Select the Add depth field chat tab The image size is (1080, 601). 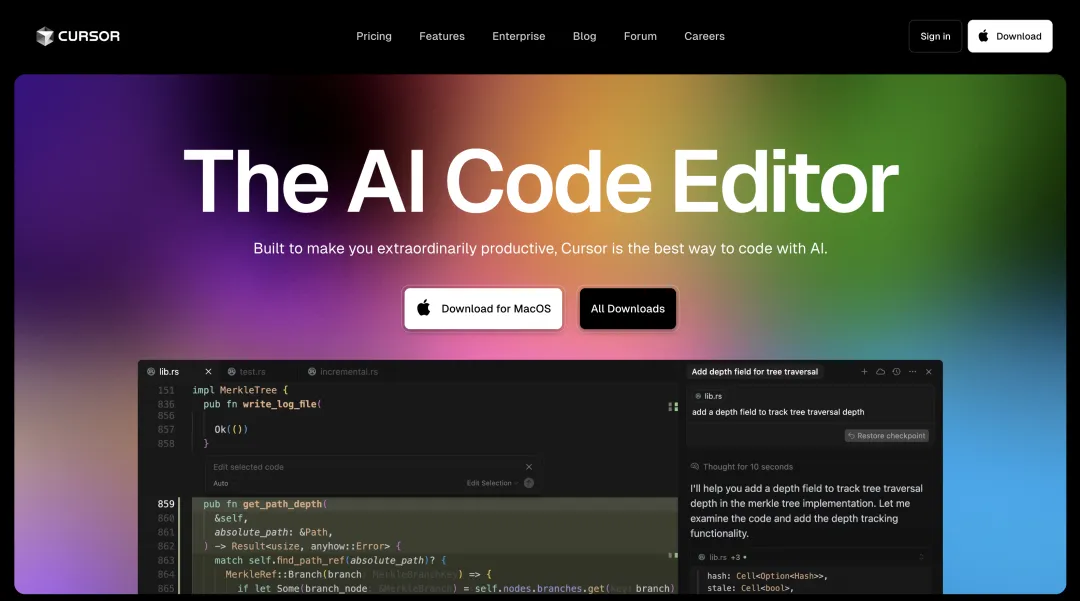755,372
